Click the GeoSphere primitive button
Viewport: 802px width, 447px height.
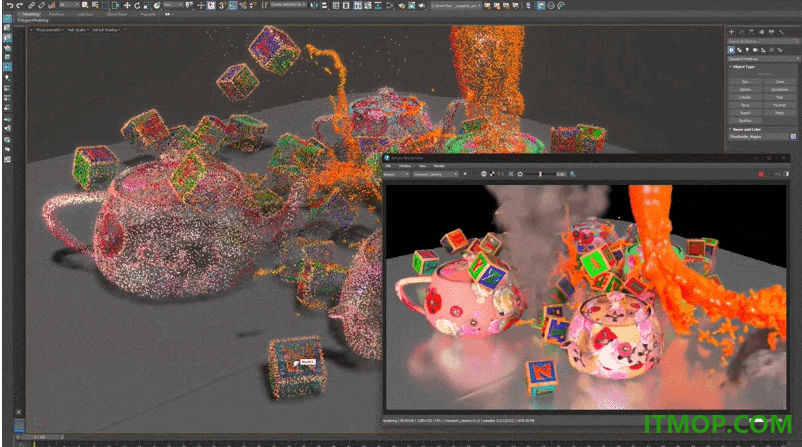click(779, 89)
